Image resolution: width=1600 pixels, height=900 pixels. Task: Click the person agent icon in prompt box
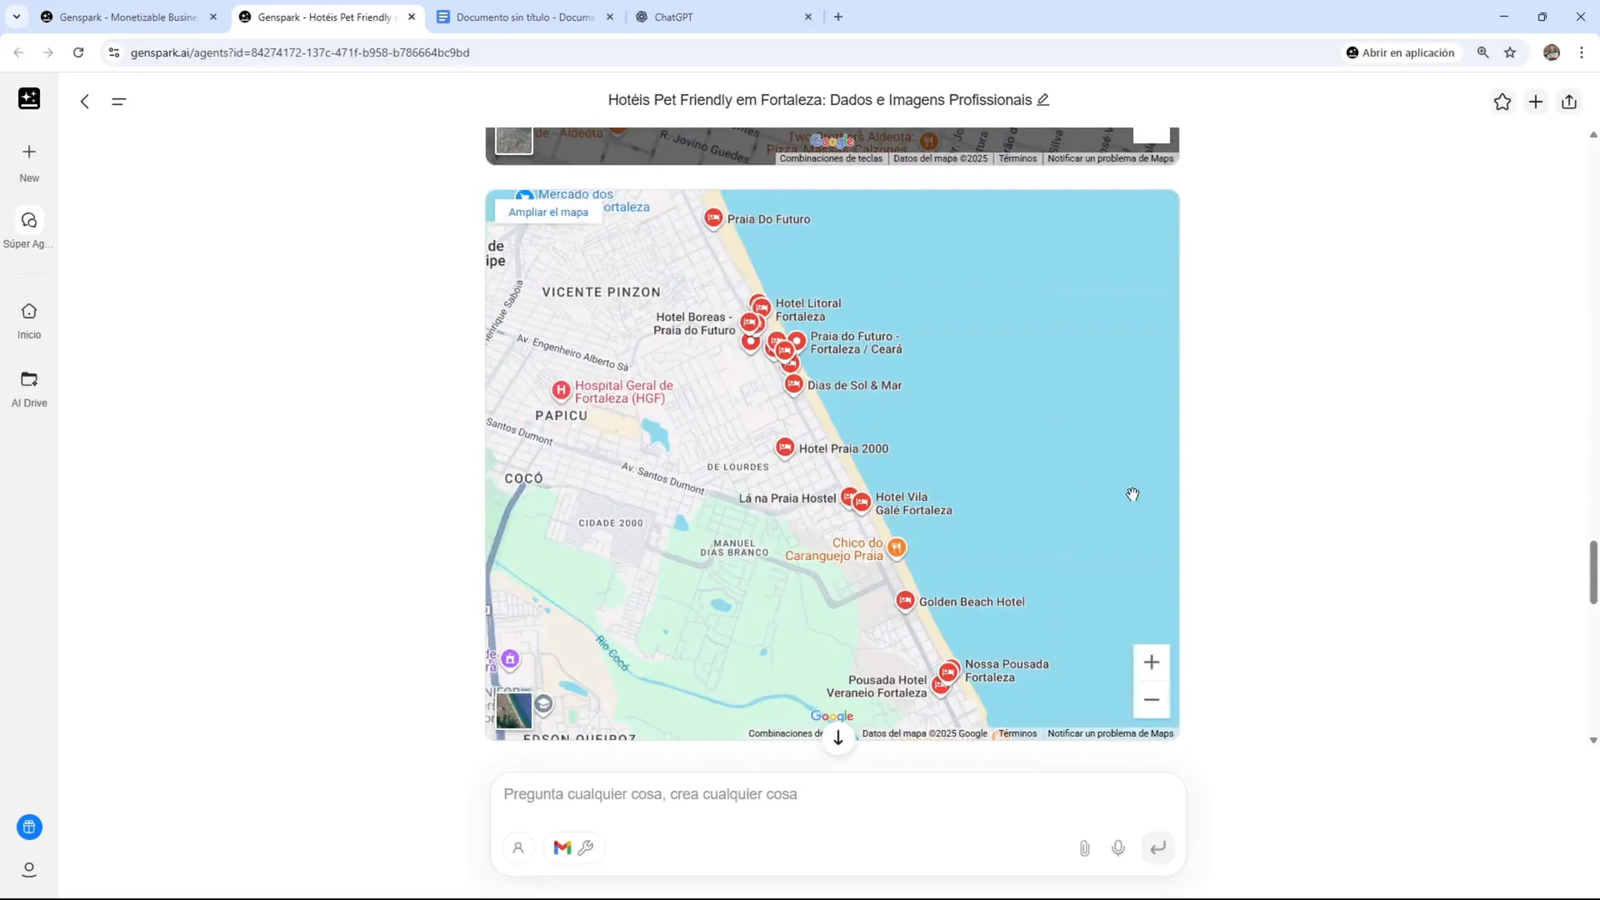pos(518,848)
